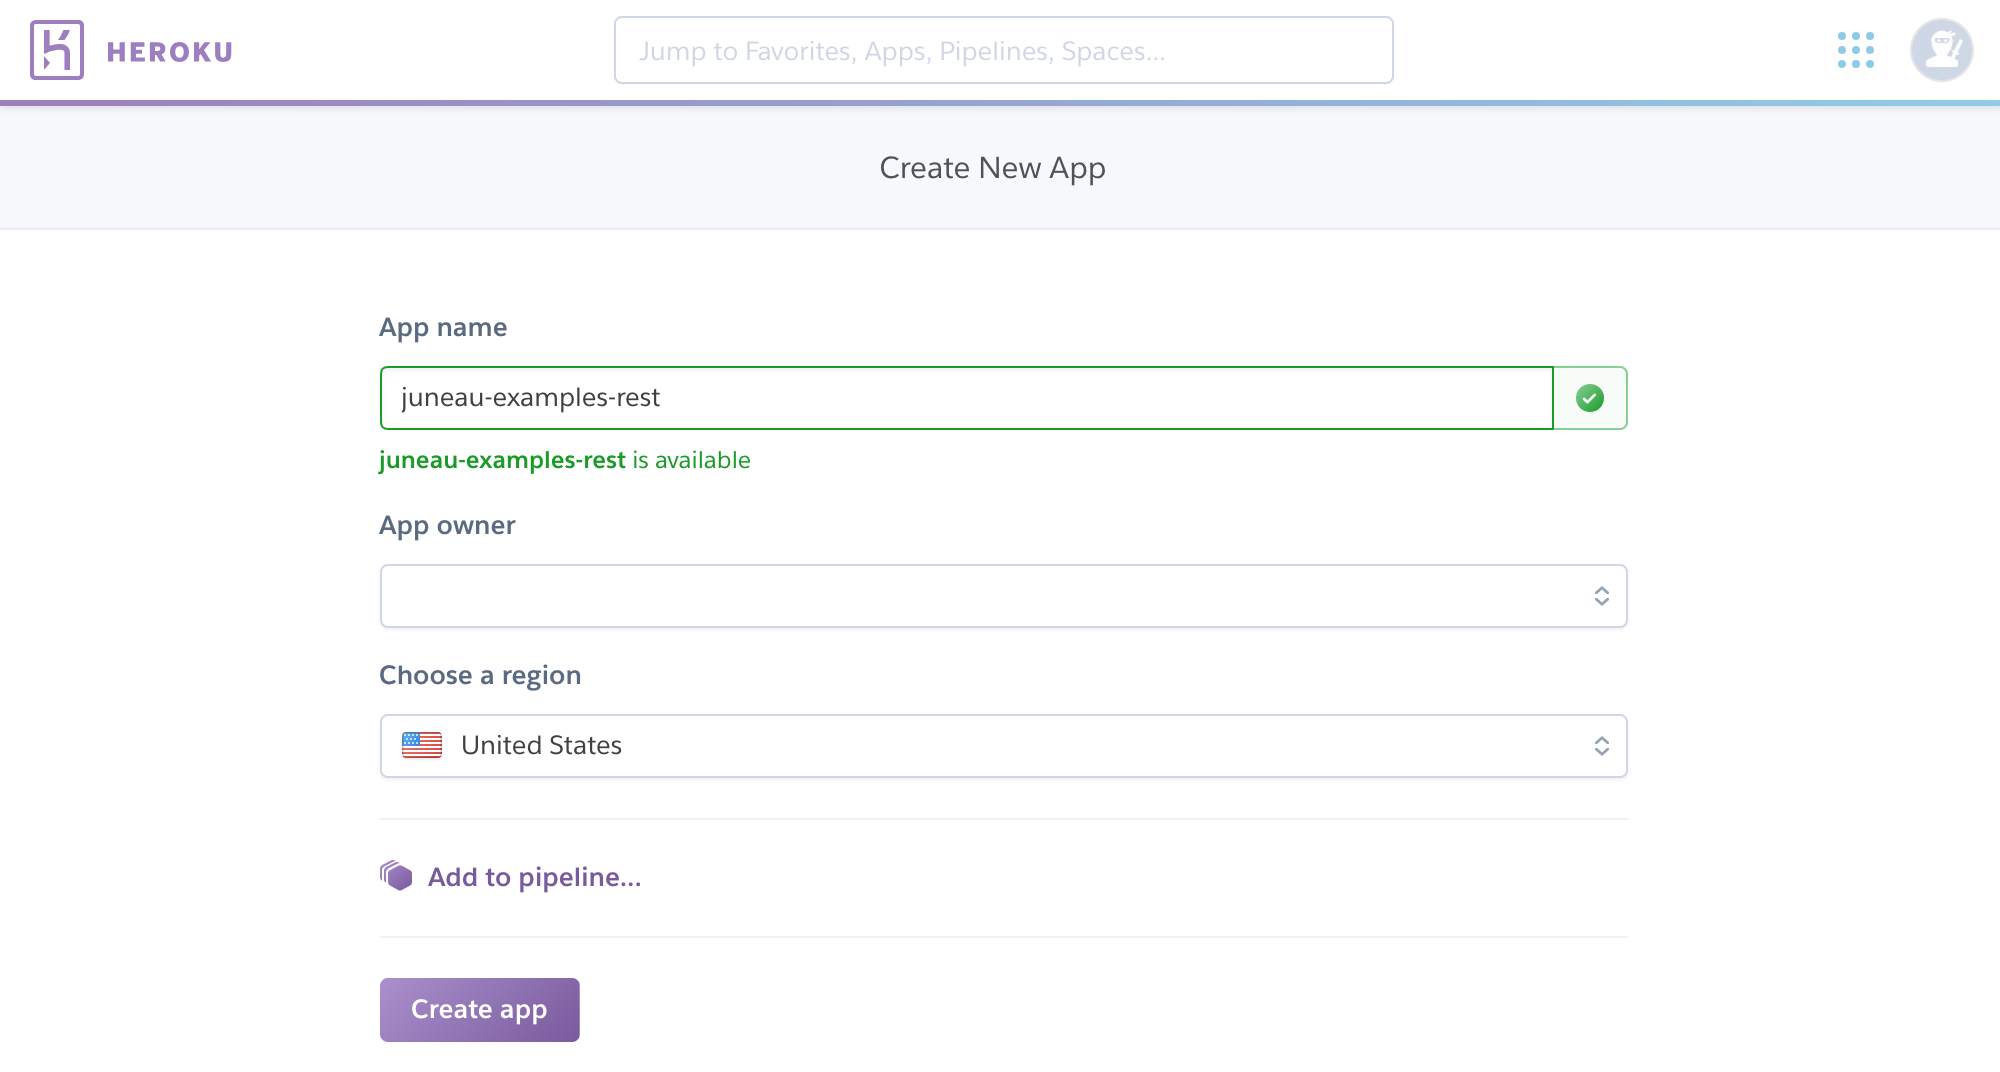
Task: Click the United States flag icon
Action: [x=422, y=745]
